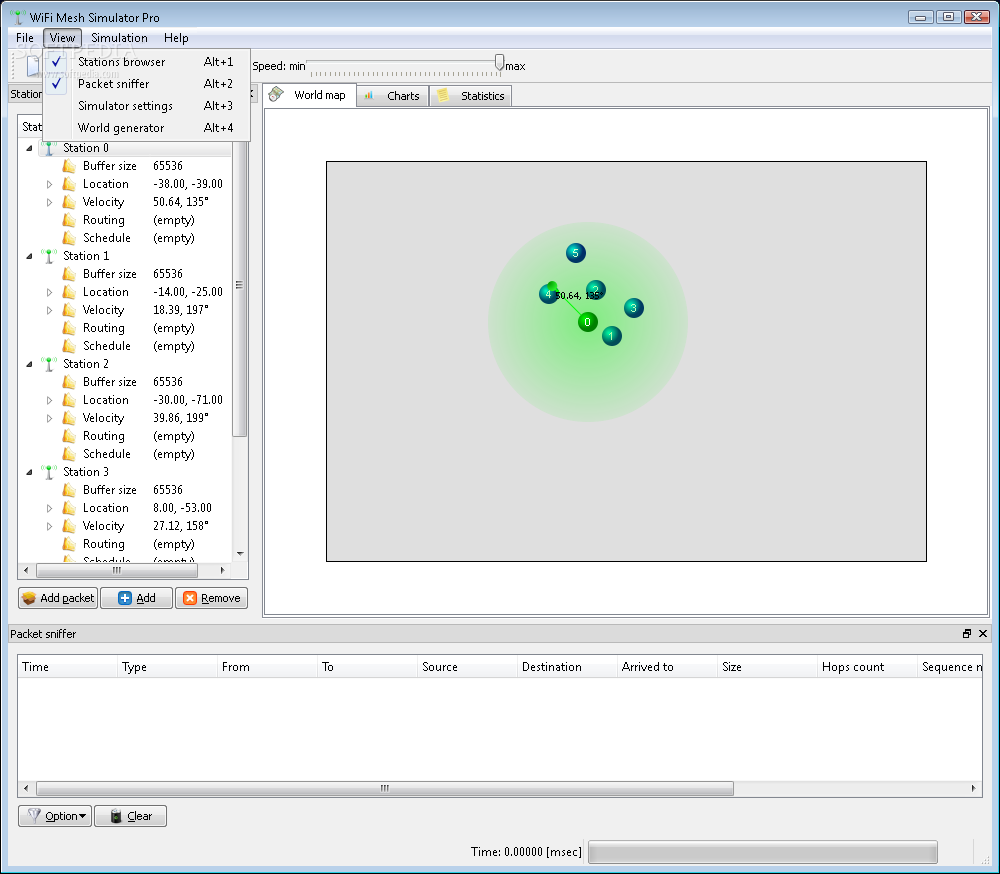Click the simulation time progress bar

tap(763, 852)
